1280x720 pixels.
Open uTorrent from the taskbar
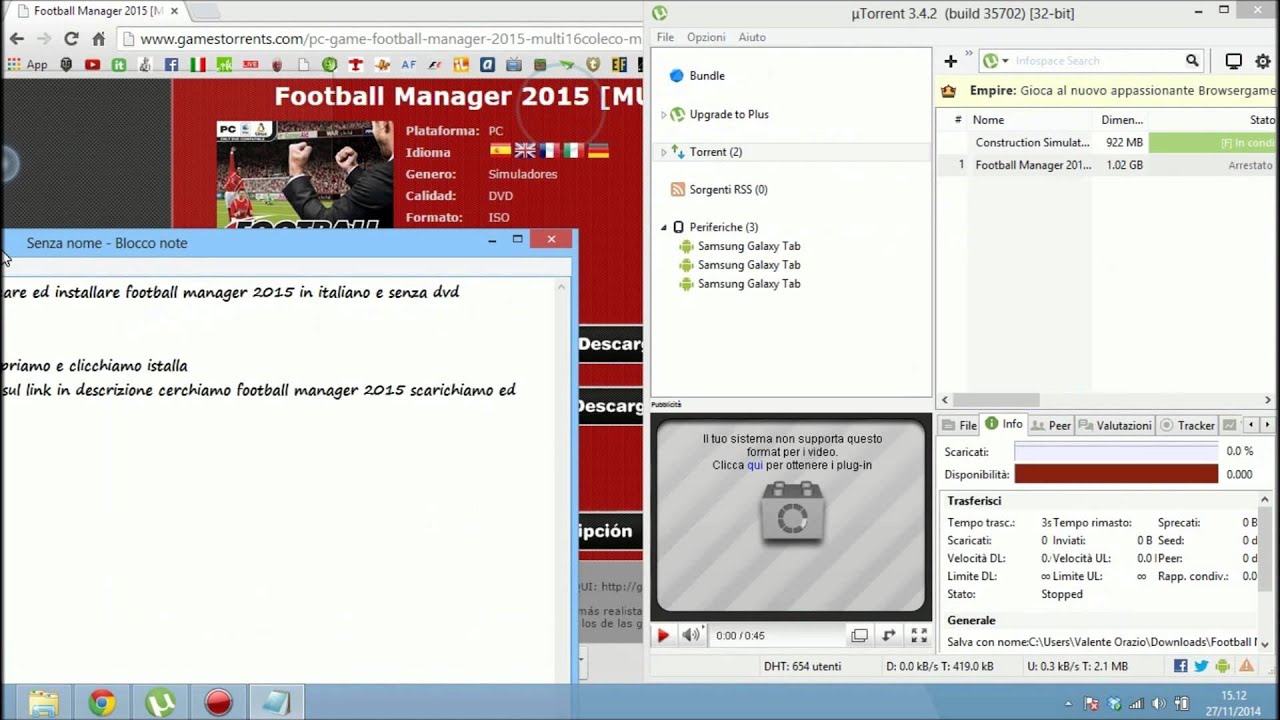[160, 703]
